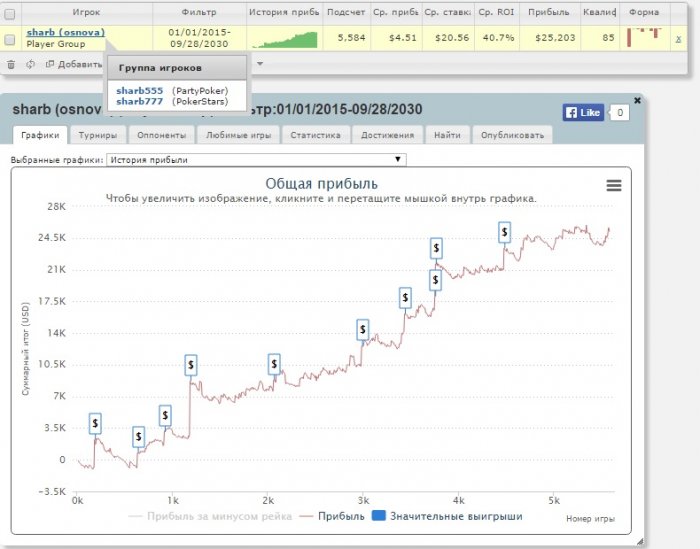Click the Общая прибыль chart title
This screenshot has width=700, height=549.
tap(321, 183)
